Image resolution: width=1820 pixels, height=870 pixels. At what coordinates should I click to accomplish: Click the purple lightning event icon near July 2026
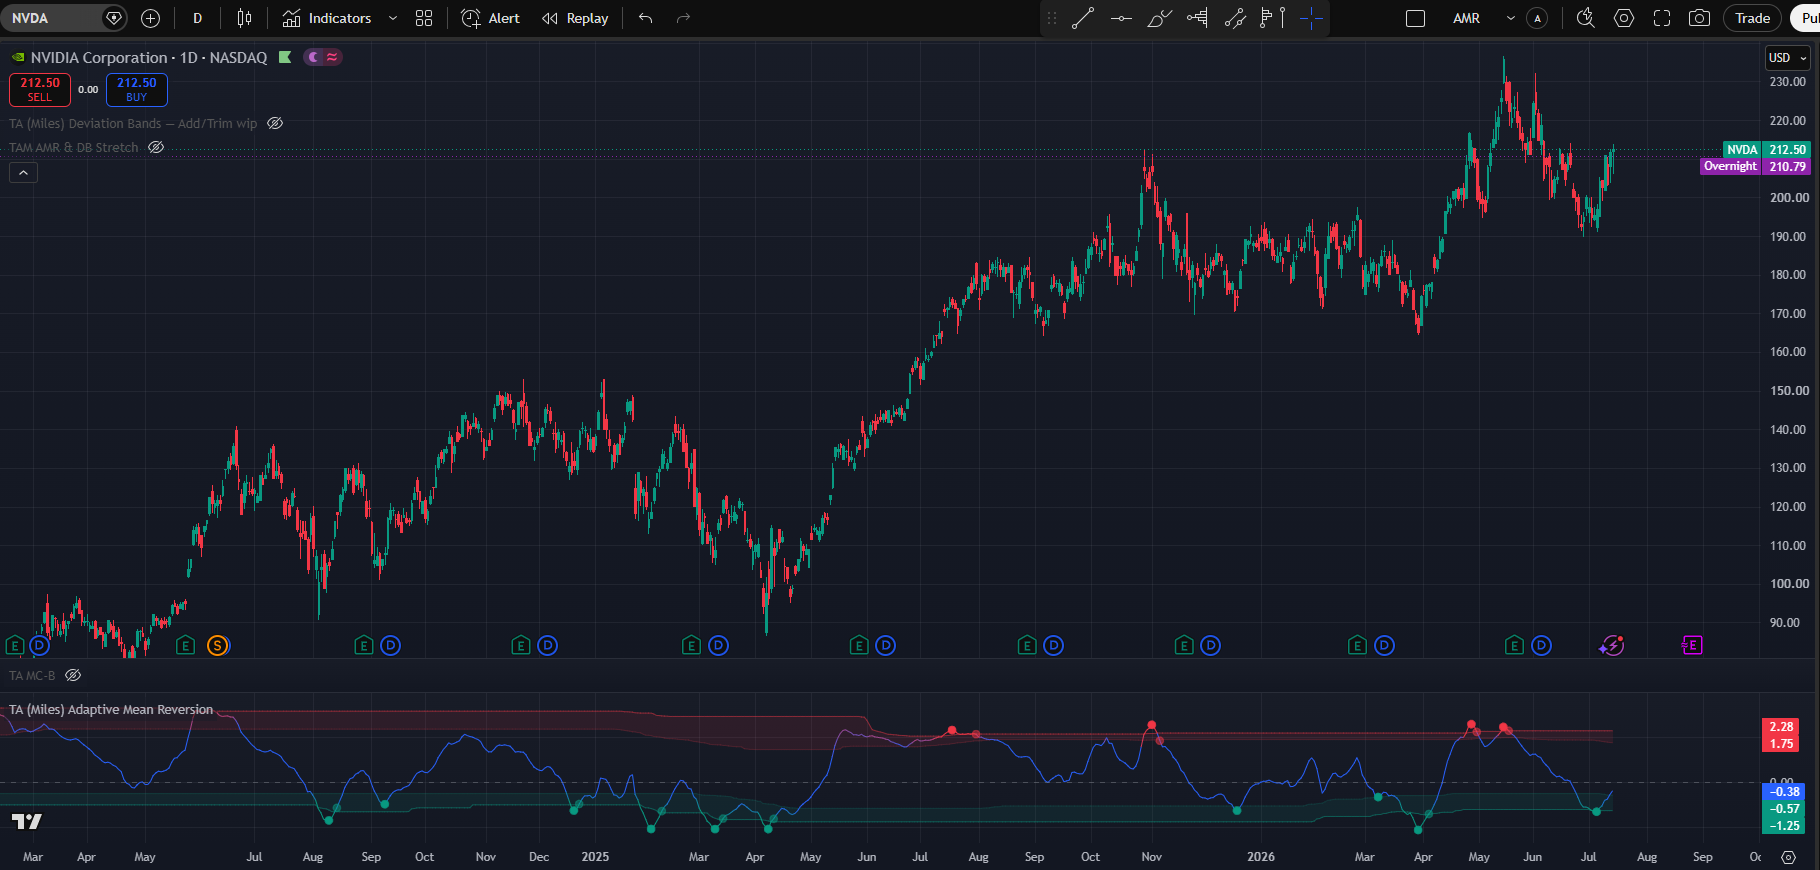click(1611, 645)
